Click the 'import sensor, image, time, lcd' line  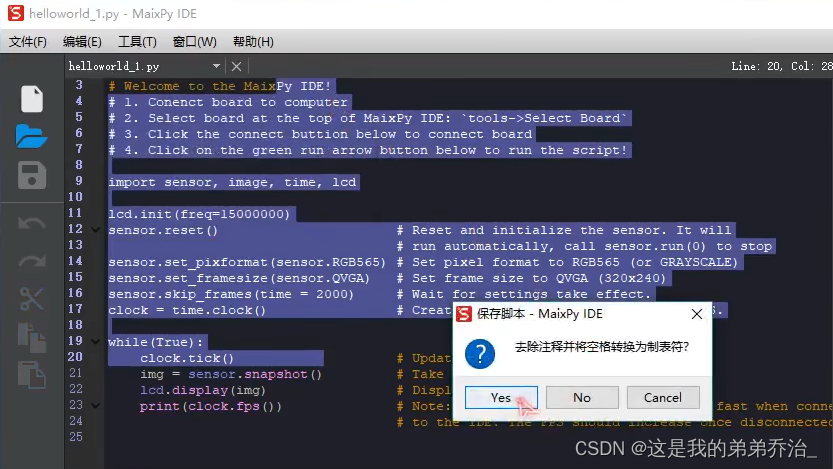232,182
